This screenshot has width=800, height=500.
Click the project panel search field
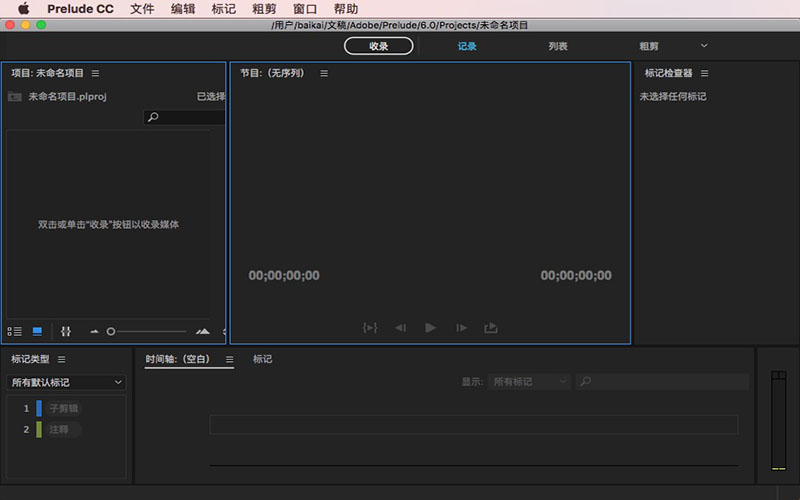[184, 117]
